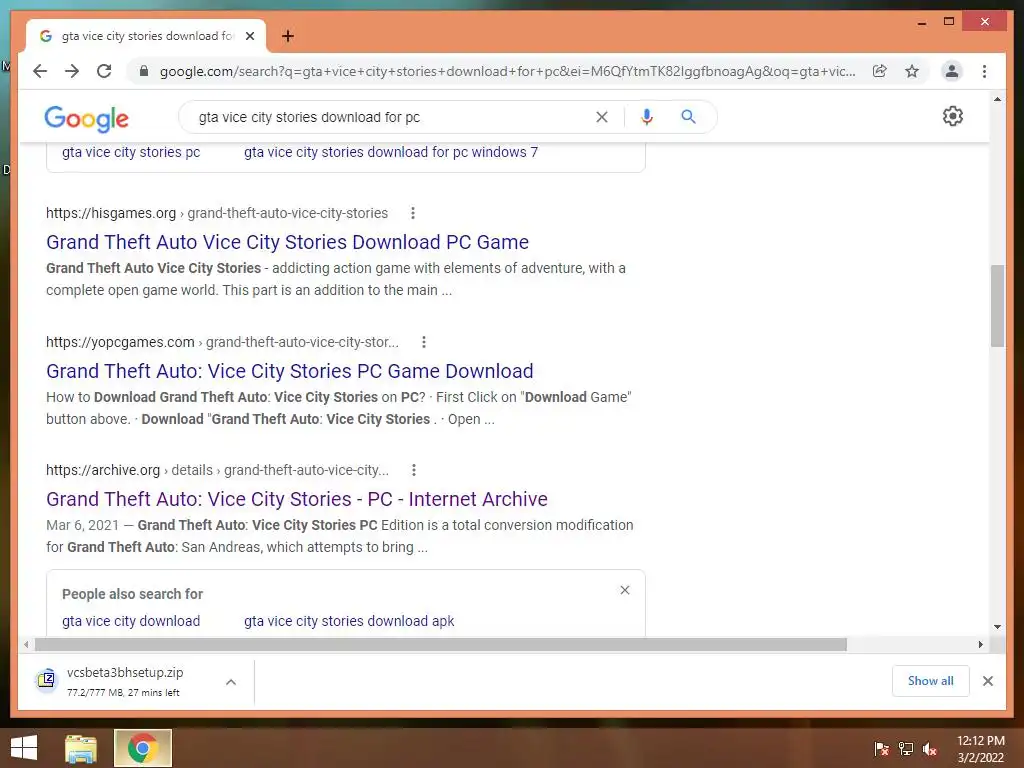Open the Chrome profile avatar

click(x=952, y=71)
